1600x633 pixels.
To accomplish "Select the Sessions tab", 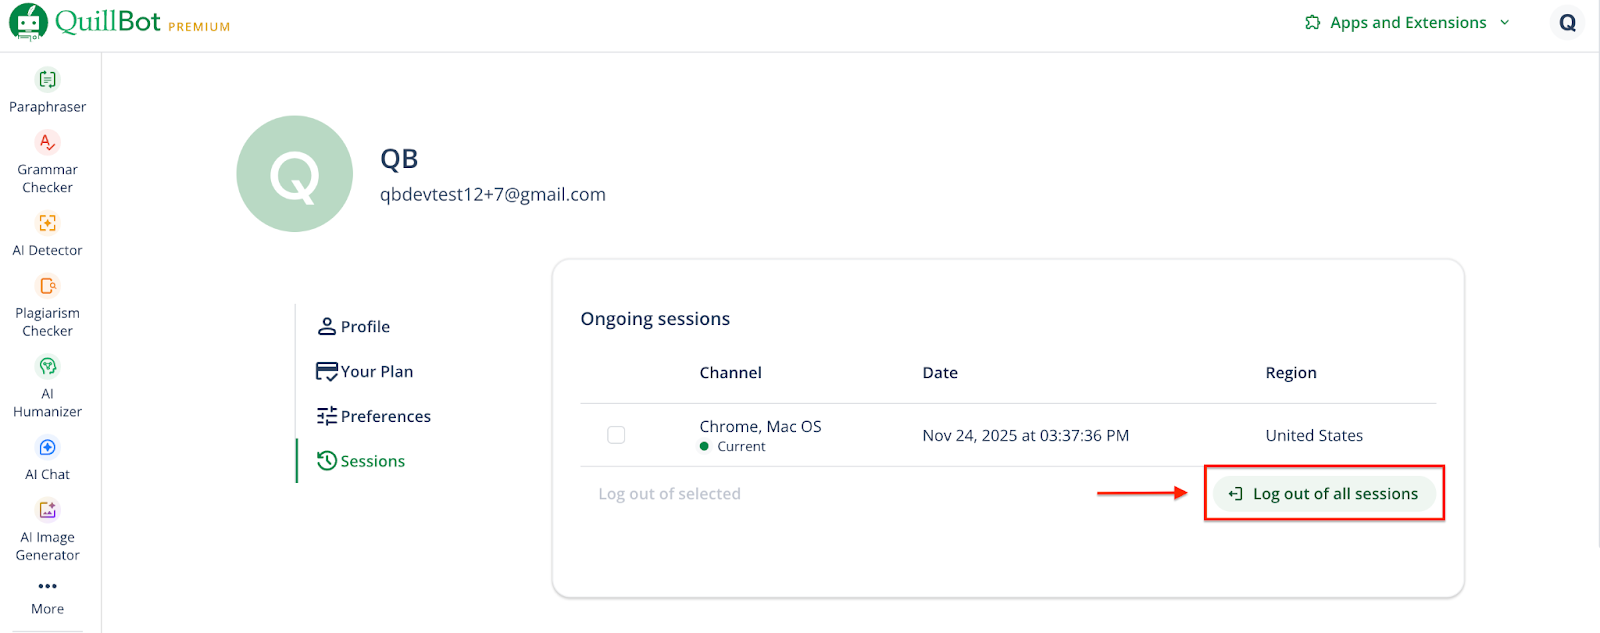I will pyautogui.click(x=372, y=461).
